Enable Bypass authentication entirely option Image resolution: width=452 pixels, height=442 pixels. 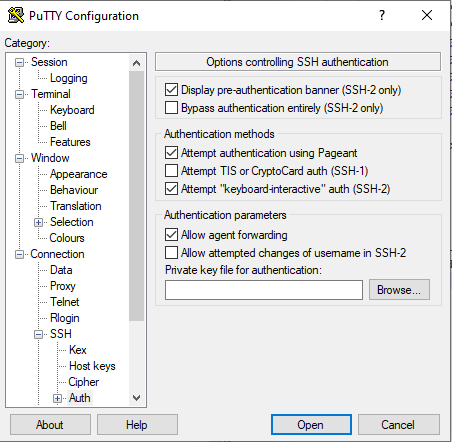click(171, 108)
